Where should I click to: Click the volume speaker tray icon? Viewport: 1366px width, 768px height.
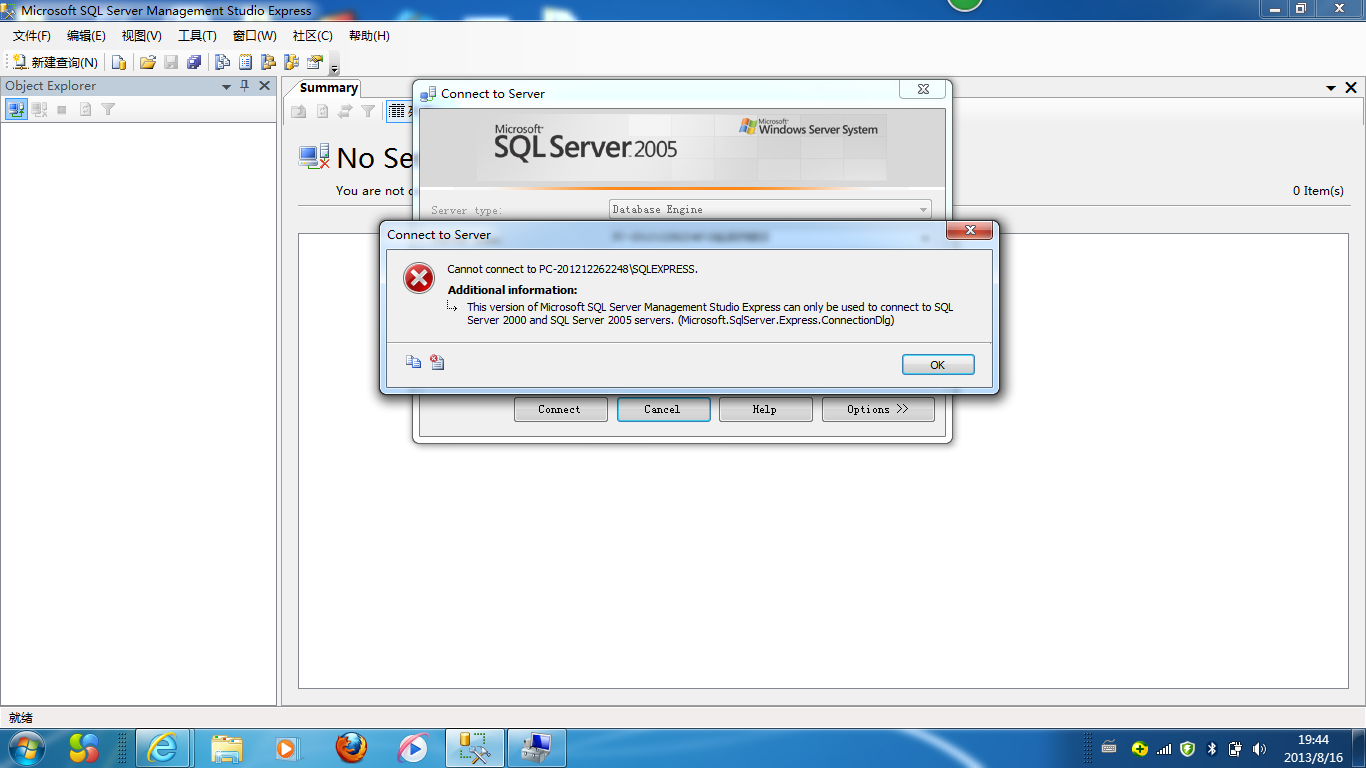(x=1259, y=749)
